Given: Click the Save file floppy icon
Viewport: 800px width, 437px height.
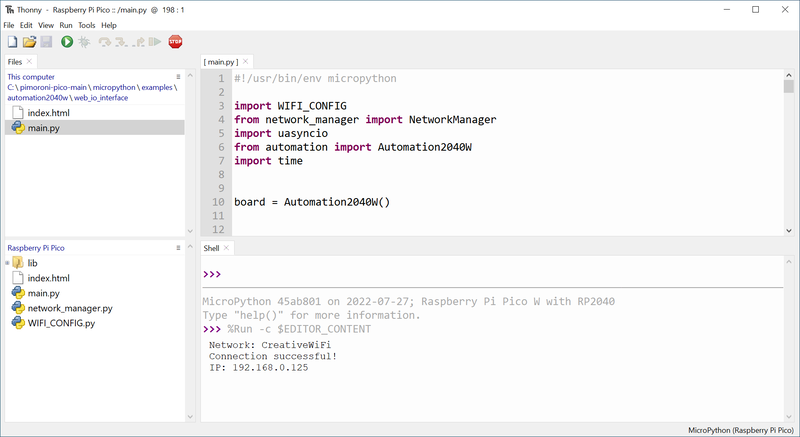Looking at the screenshot, I should [46, 42].
